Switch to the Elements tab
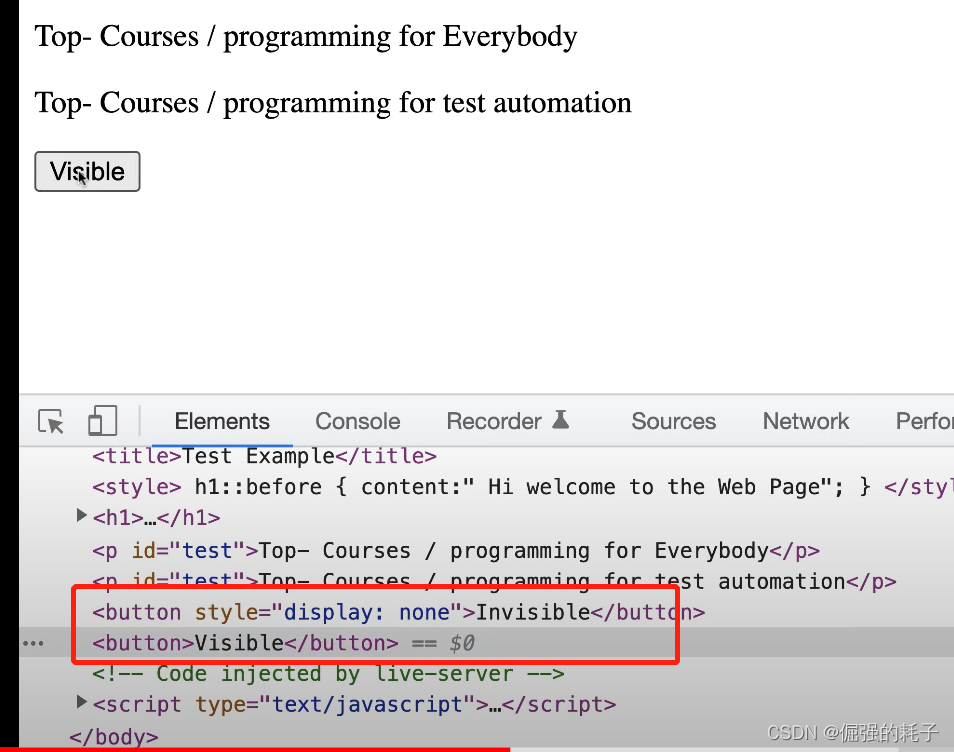The image size is (954, 752). tap(222, 421)
